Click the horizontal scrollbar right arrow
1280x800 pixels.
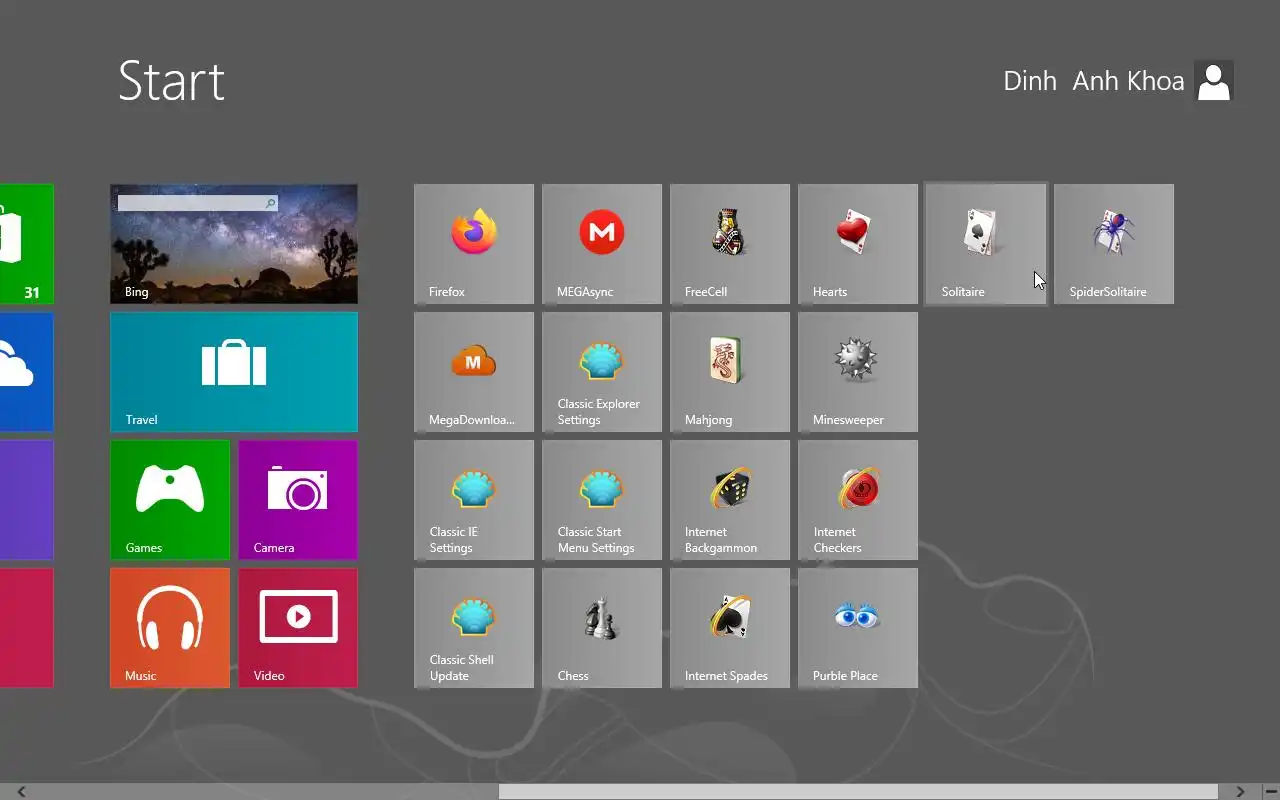[x=1240, y=791]
